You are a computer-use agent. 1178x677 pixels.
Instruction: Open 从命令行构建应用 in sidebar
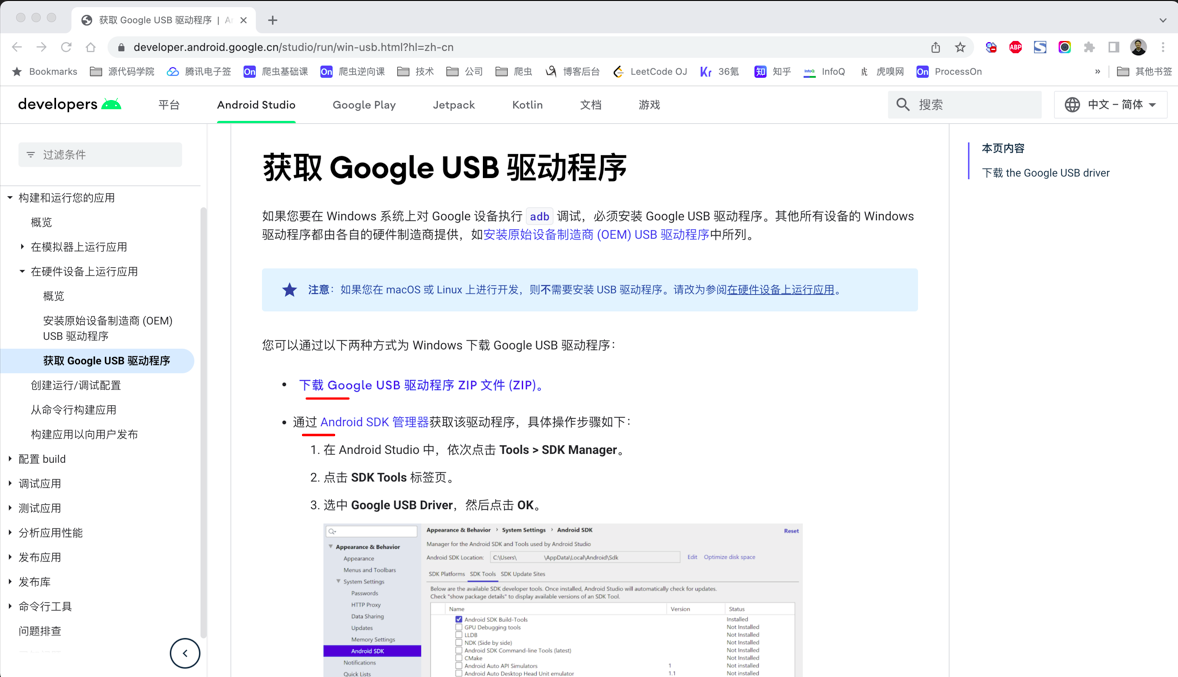(x=74, y=410)
